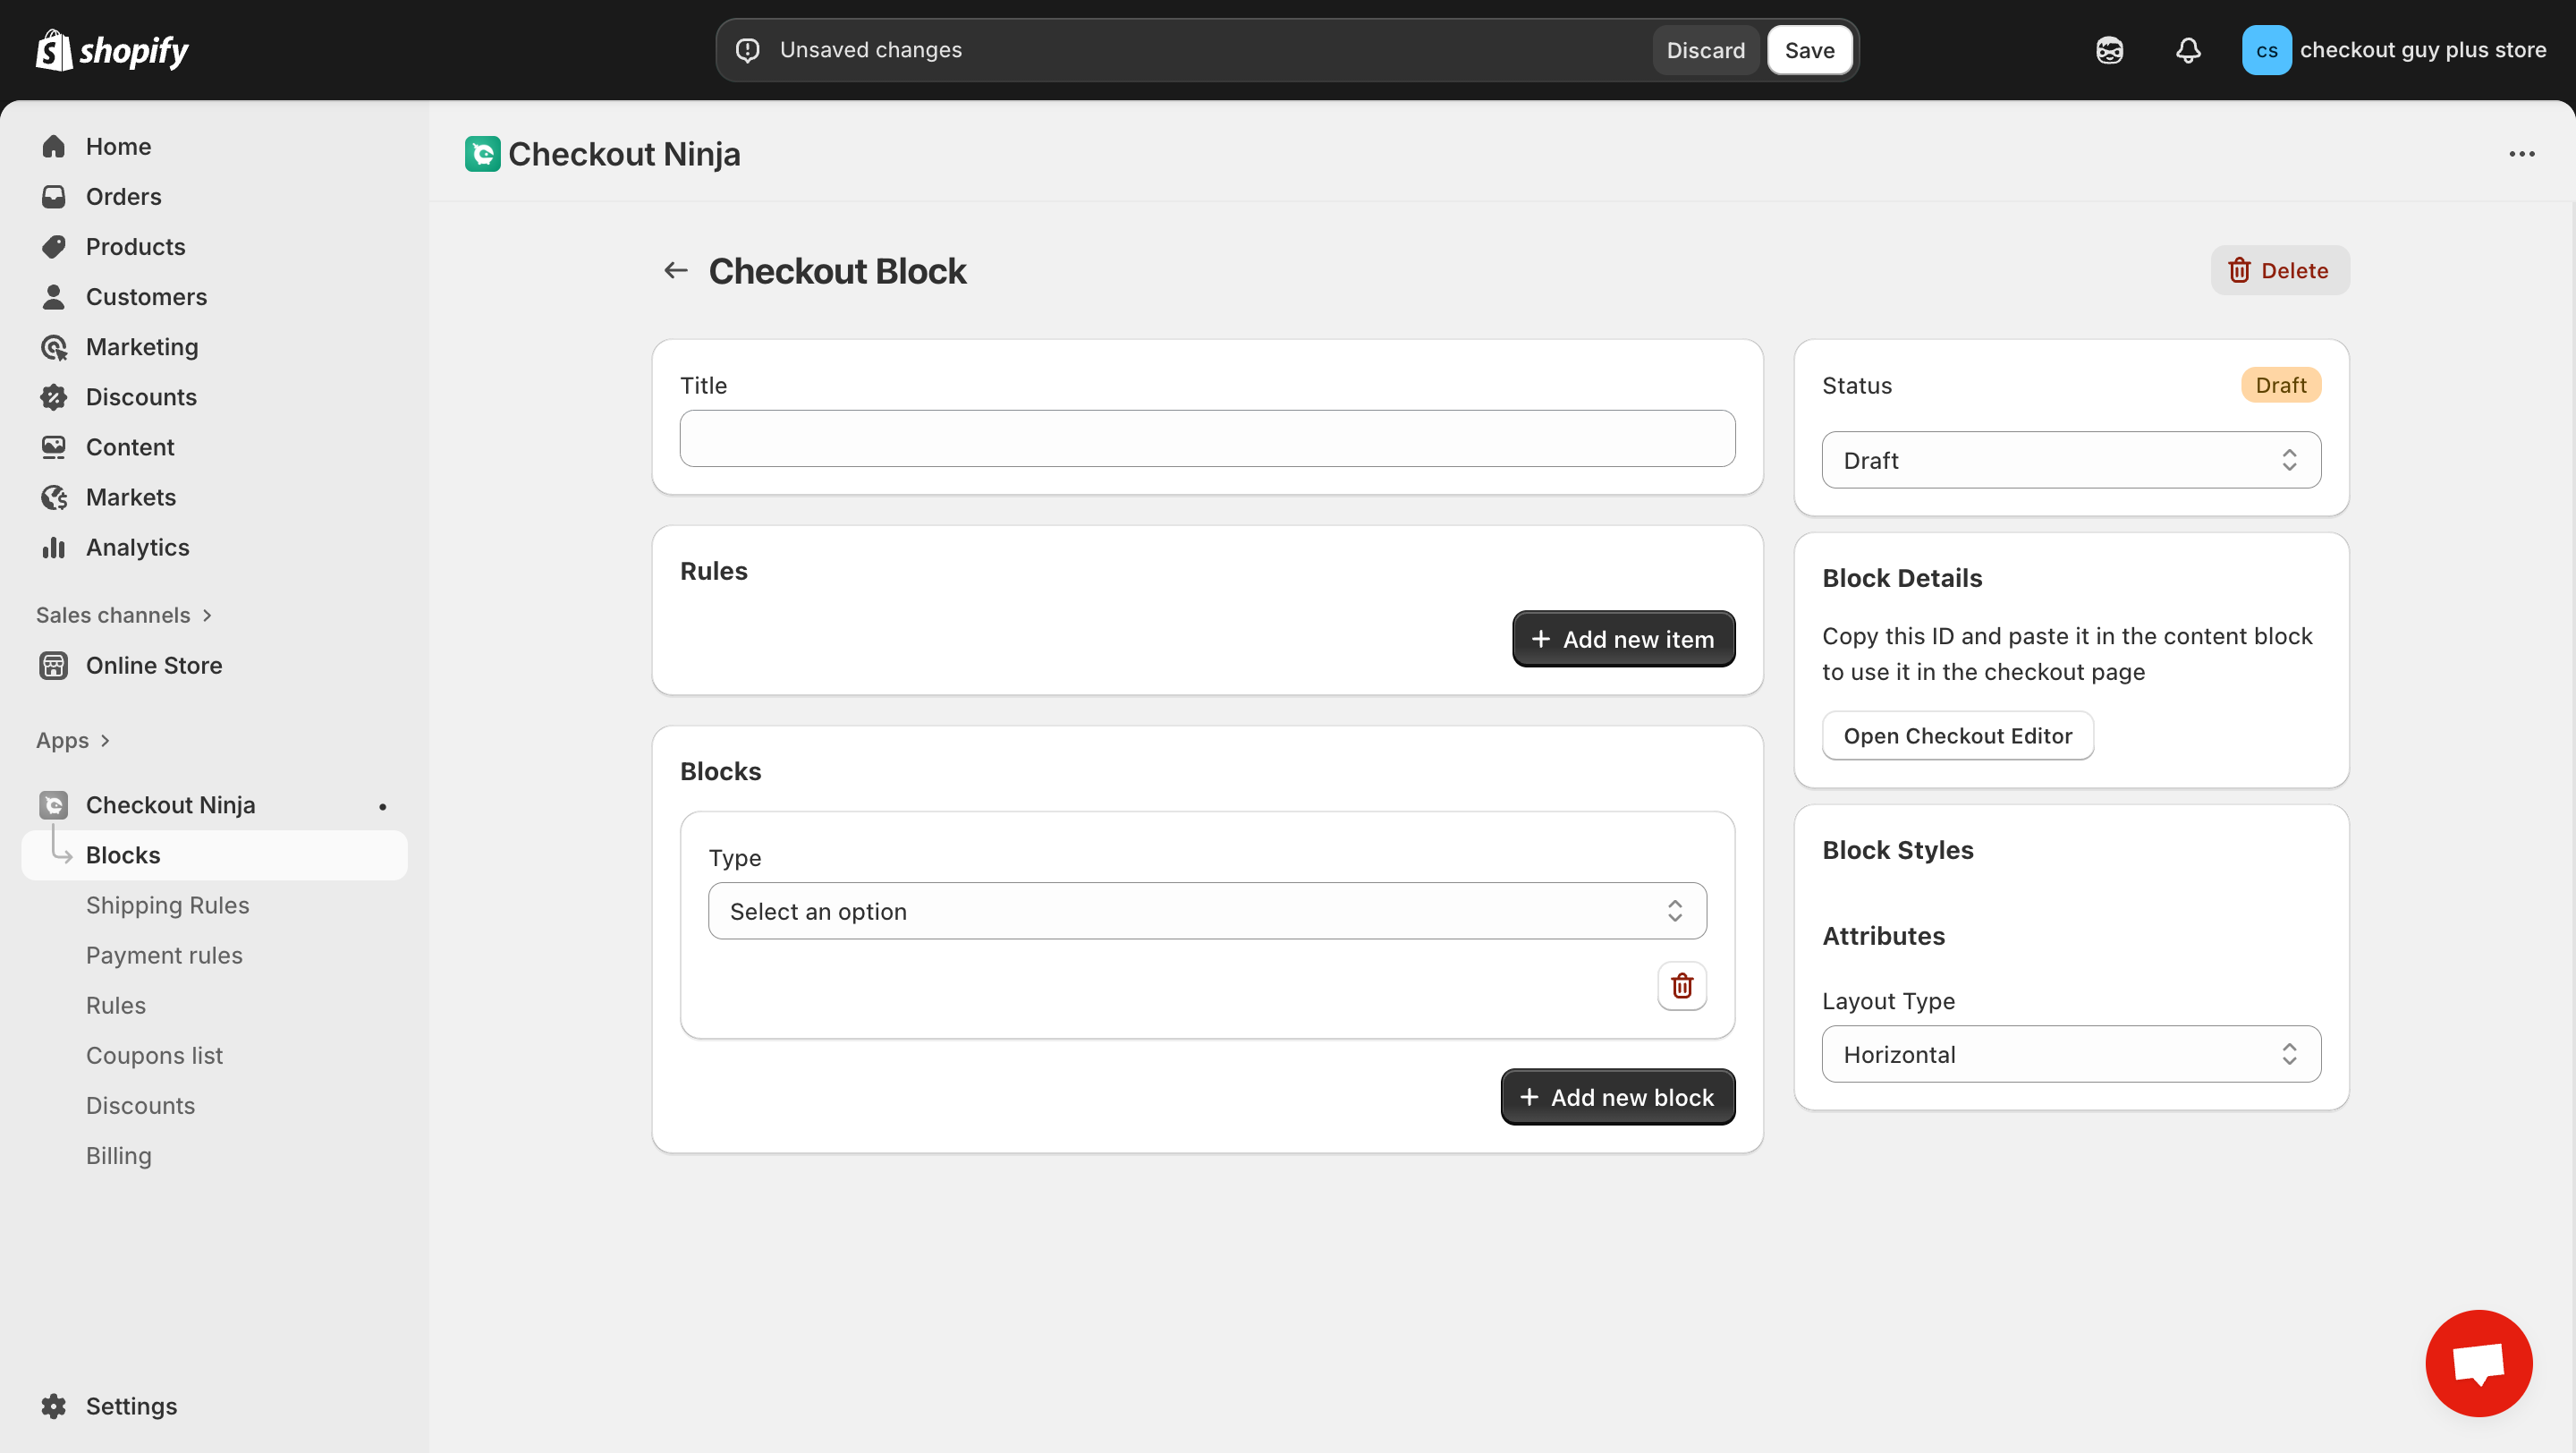Click the Open Checkout Editor button
The height and width of the screenshot is (1453, 2576).
pos(1957,735)
